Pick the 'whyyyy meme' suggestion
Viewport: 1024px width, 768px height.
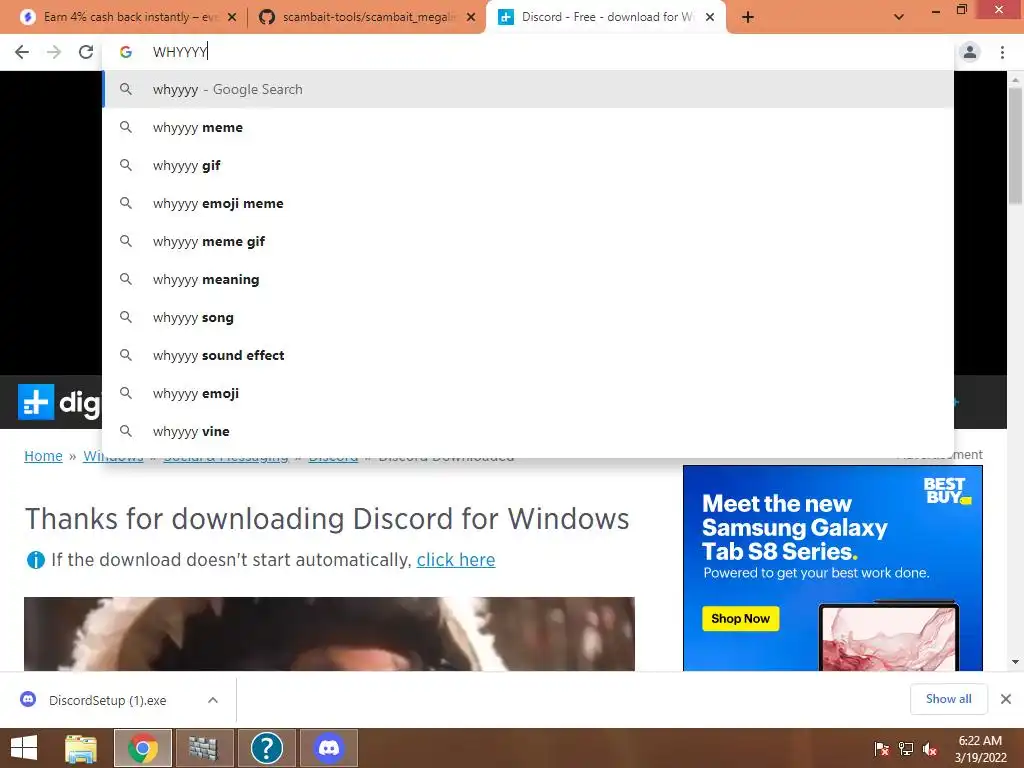pos(528,127)
